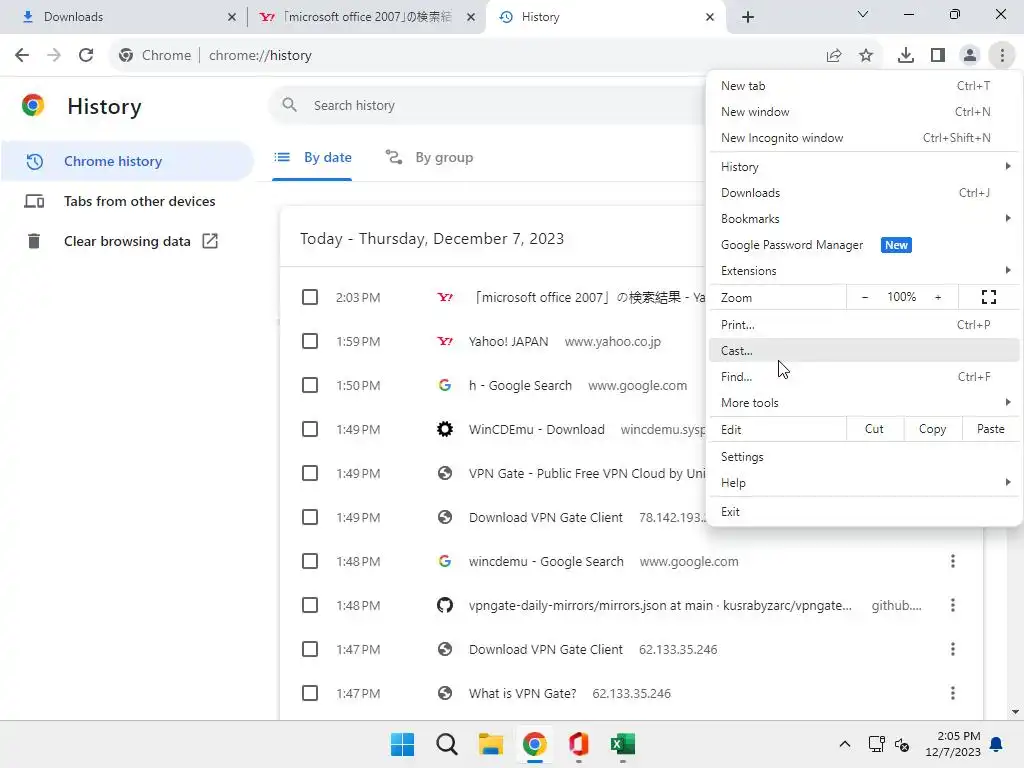Bookmark this tab with the star icon
Viewport: 1024px width, 768px height.
click(866, 56)
